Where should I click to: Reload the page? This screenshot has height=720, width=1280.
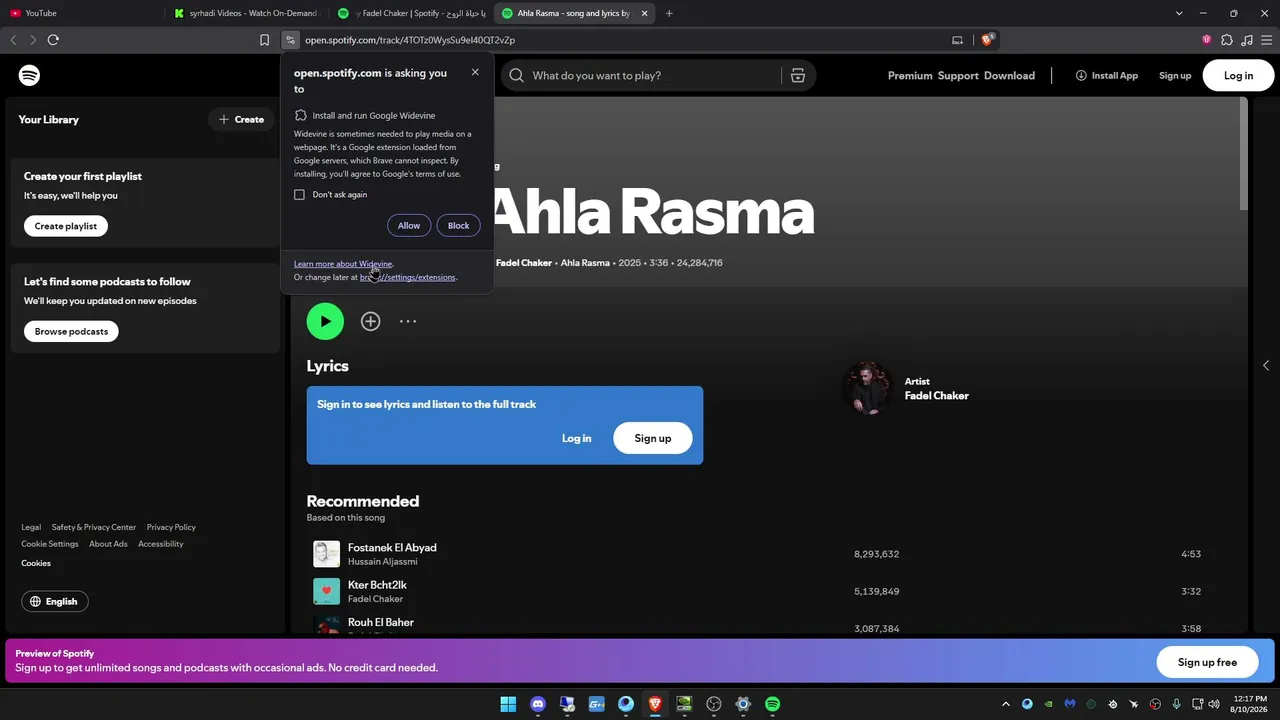click(x=53, y=40)
